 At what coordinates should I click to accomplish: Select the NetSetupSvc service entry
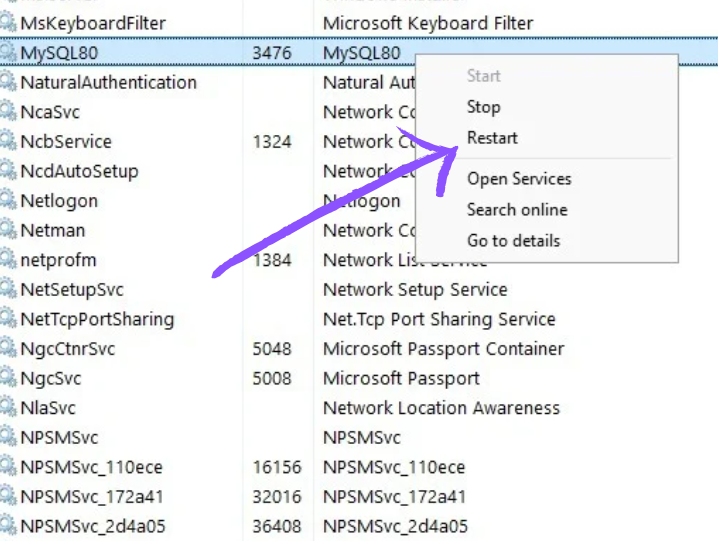(72, 290)
